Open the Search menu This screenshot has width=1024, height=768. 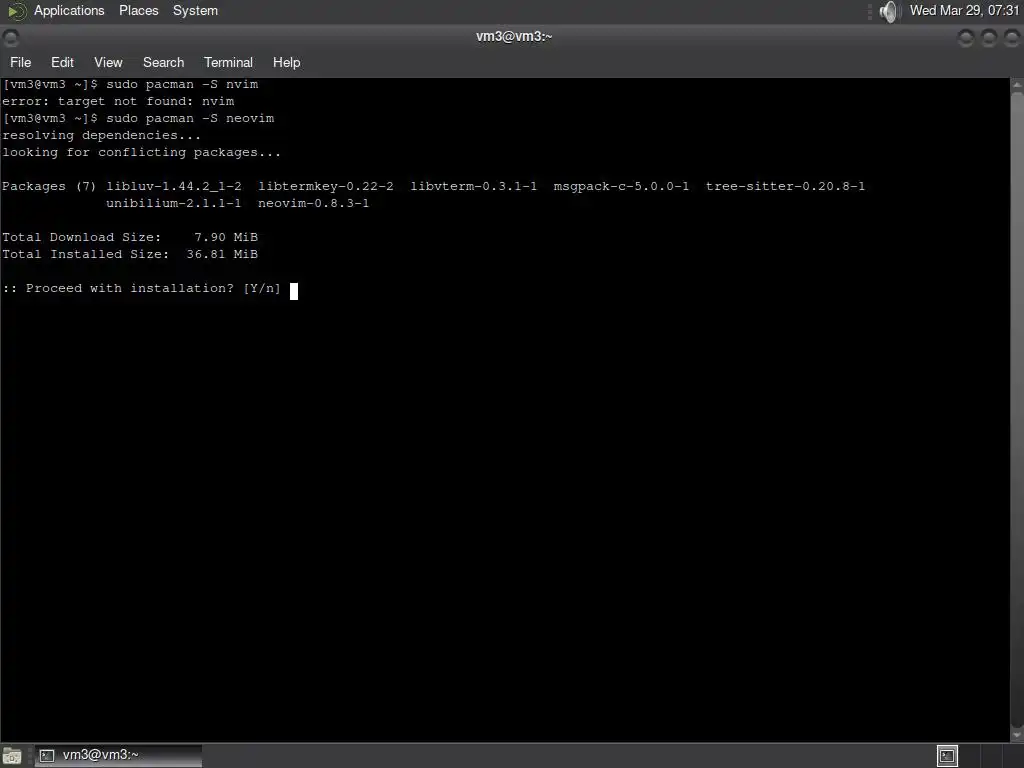point(163,63)
